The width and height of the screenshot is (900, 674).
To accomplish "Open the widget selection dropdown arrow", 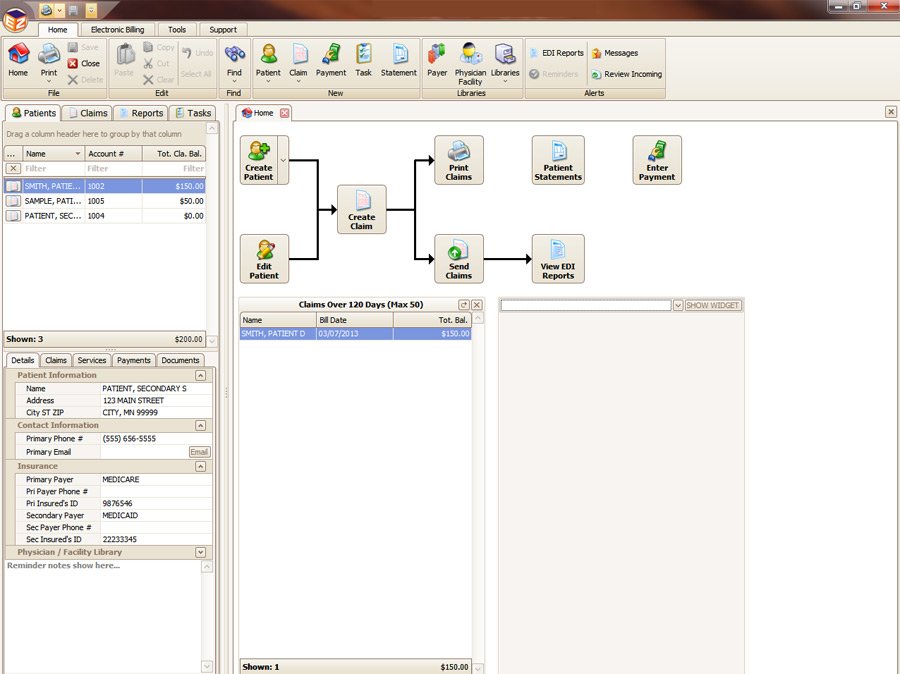I will (678, 305).
